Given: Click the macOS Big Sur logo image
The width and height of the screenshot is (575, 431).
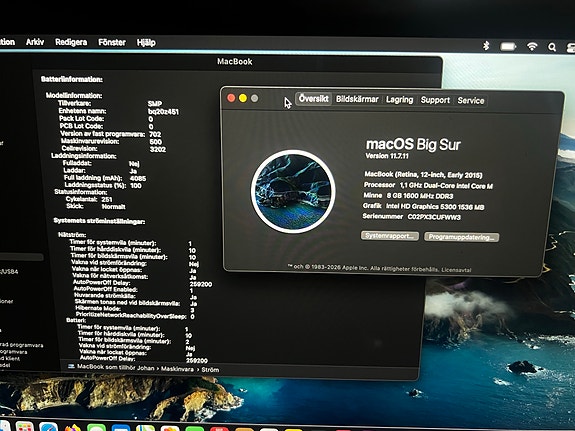Looking at the screenshot, I should coord(293,191).
